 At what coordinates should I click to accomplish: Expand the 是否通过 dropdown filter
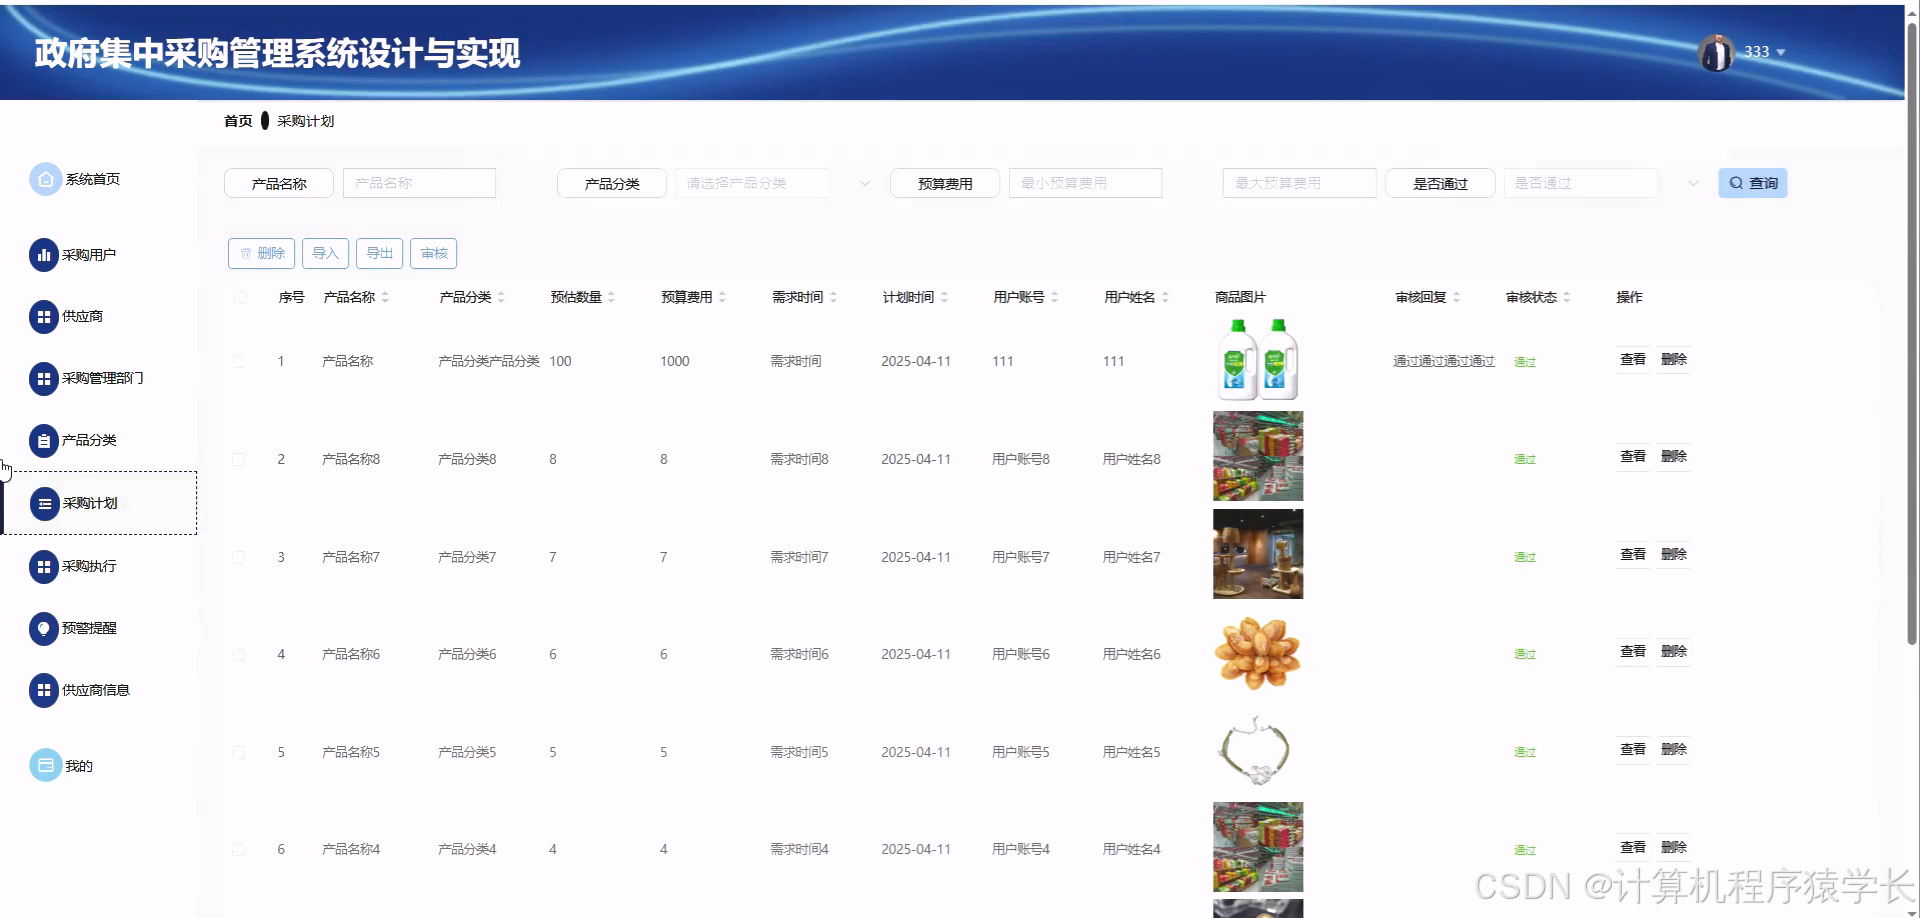[1580, 183]
